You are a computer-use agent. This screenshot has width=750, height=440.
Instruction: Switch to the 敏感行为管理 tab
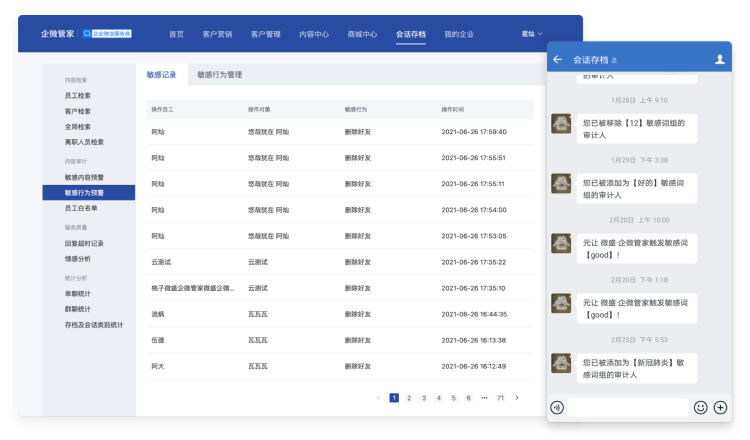point(219,75)
